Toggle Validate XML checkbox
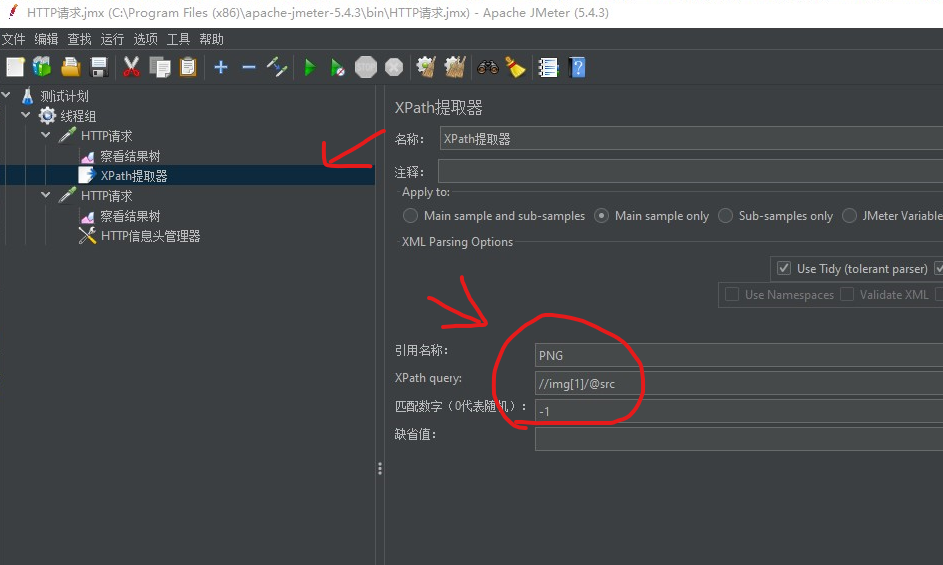The width and height of the screenshot is (943, 565). 847,294
